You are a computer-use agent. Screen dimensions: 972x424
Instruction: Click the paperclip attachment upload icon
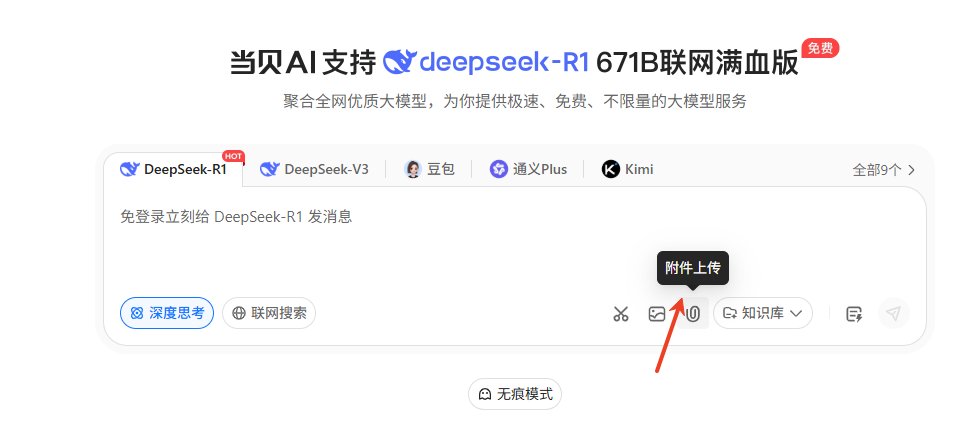pyautogui.click(x=693, y=314)
